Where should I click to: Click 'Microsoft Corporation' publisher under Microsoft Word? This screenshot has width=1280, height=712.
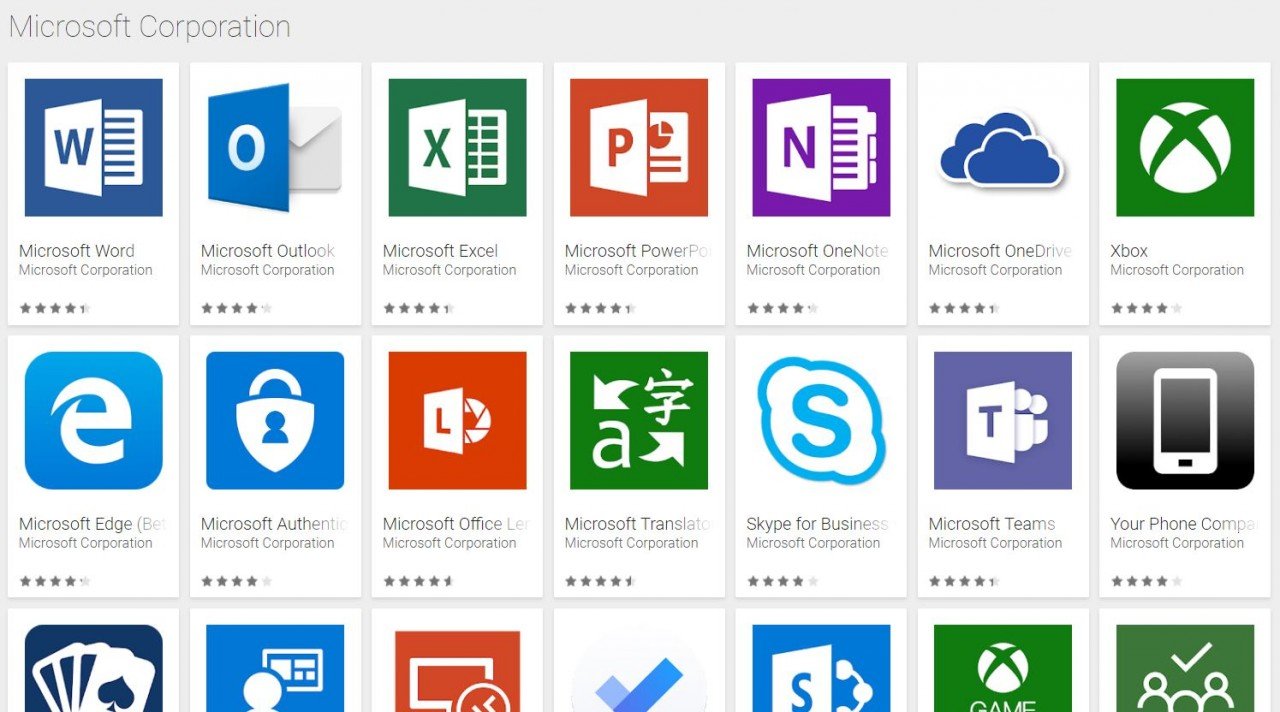pos(86,270)
